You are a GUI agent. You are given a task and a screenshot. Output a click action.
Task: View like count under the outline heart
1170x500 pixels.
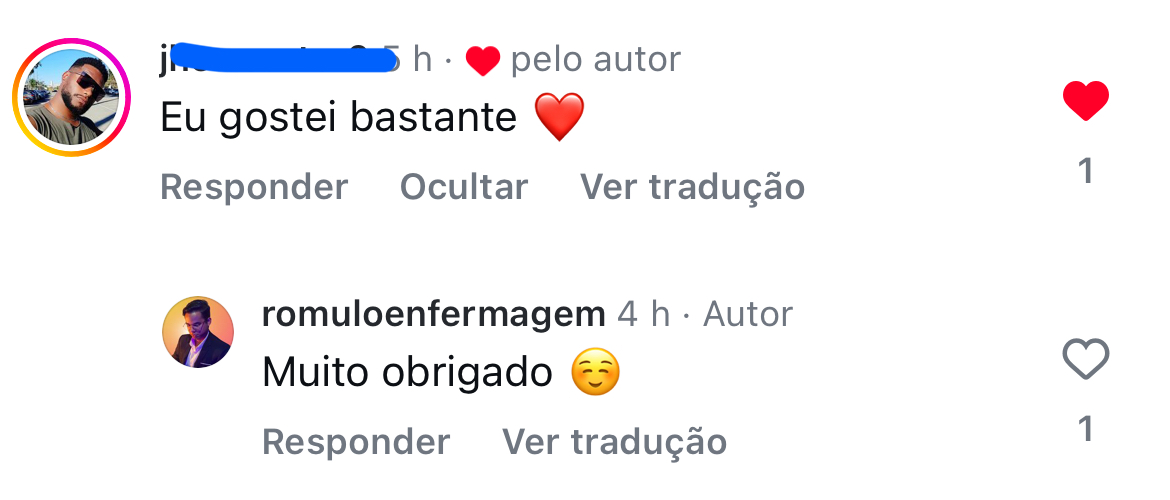point(1086,429)
